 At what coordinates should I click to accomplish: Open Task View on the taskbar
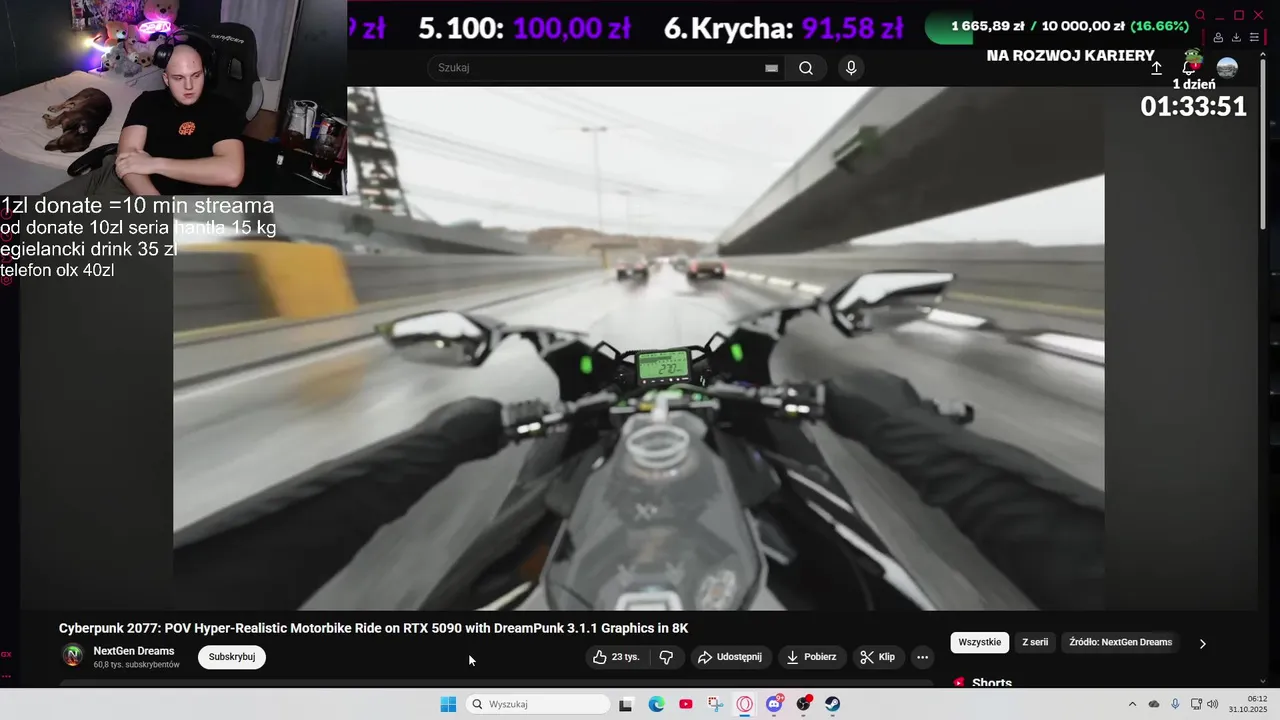coord(625,704)
